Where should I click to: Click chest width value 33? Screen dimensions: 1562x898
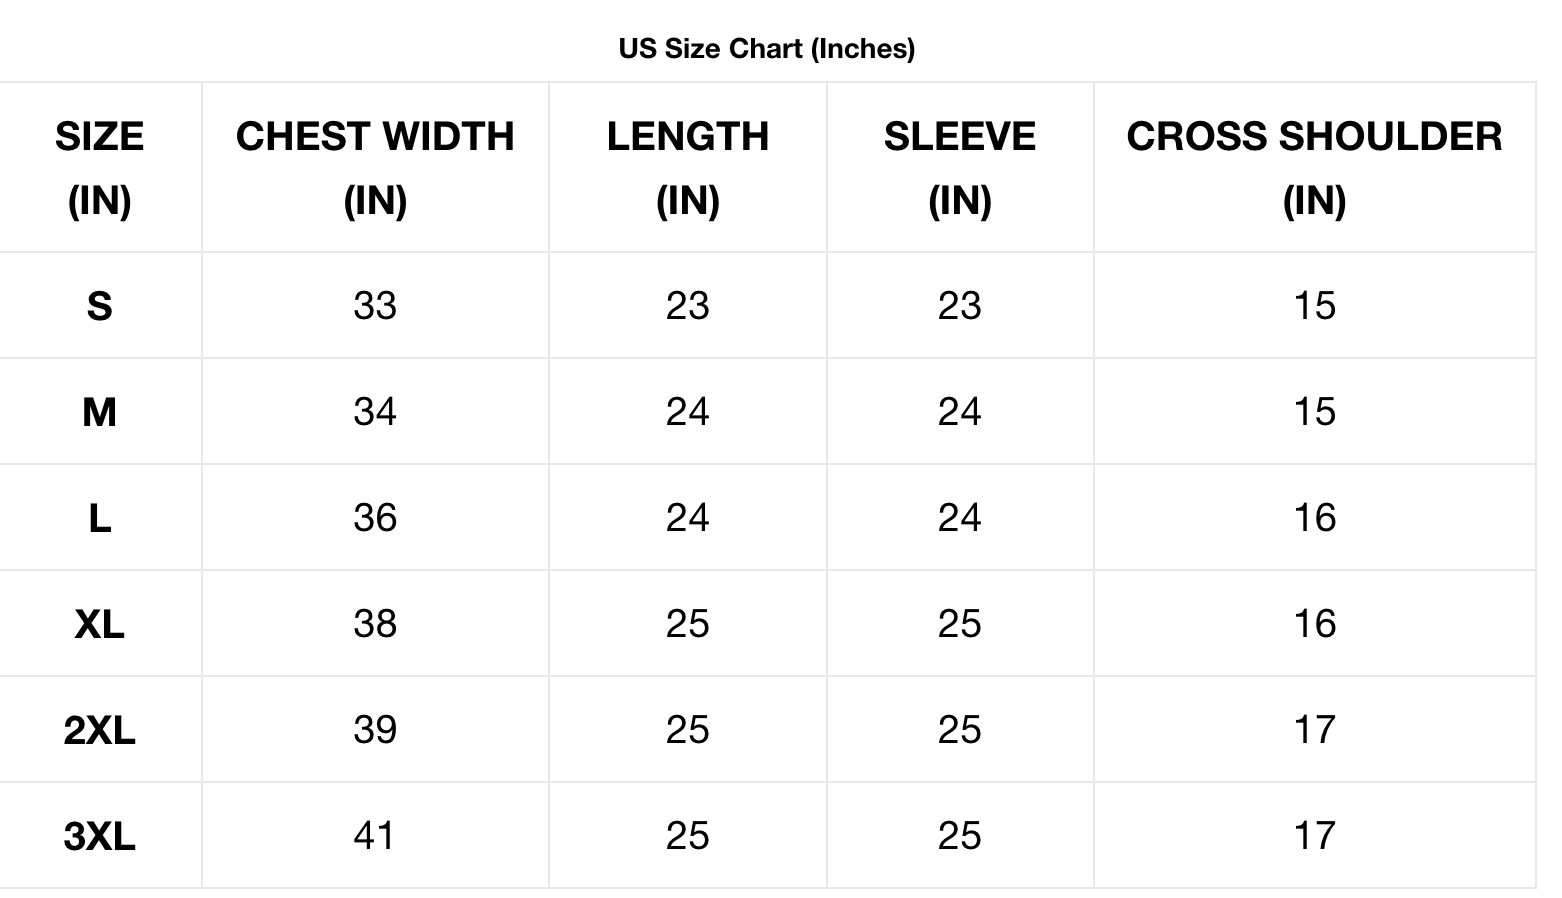[375, 306]
